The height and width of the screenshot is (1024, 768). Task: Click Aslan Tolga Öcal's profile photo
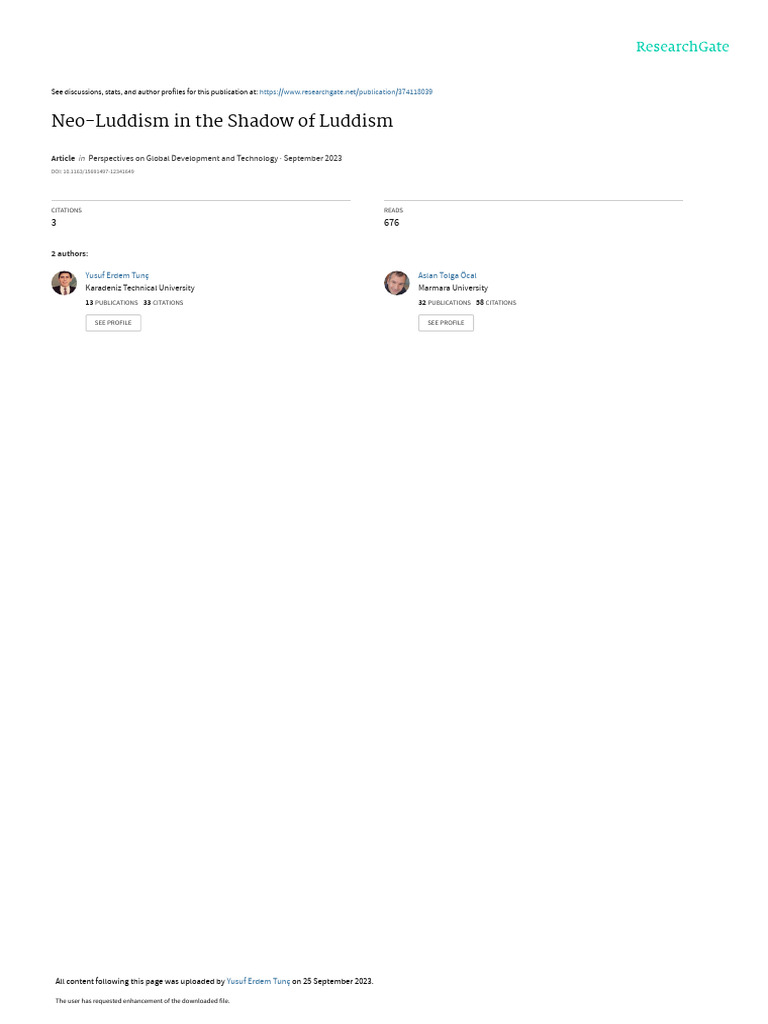click(396, 283)
